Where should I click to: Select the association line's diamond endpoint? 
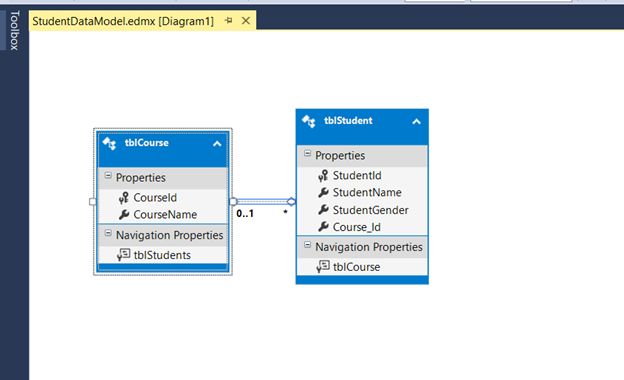pos(291,201)
